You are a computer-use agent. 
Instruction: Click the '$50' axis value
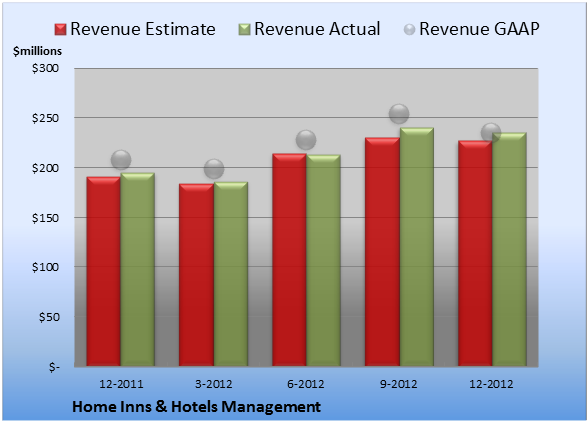tap(49, 317)
